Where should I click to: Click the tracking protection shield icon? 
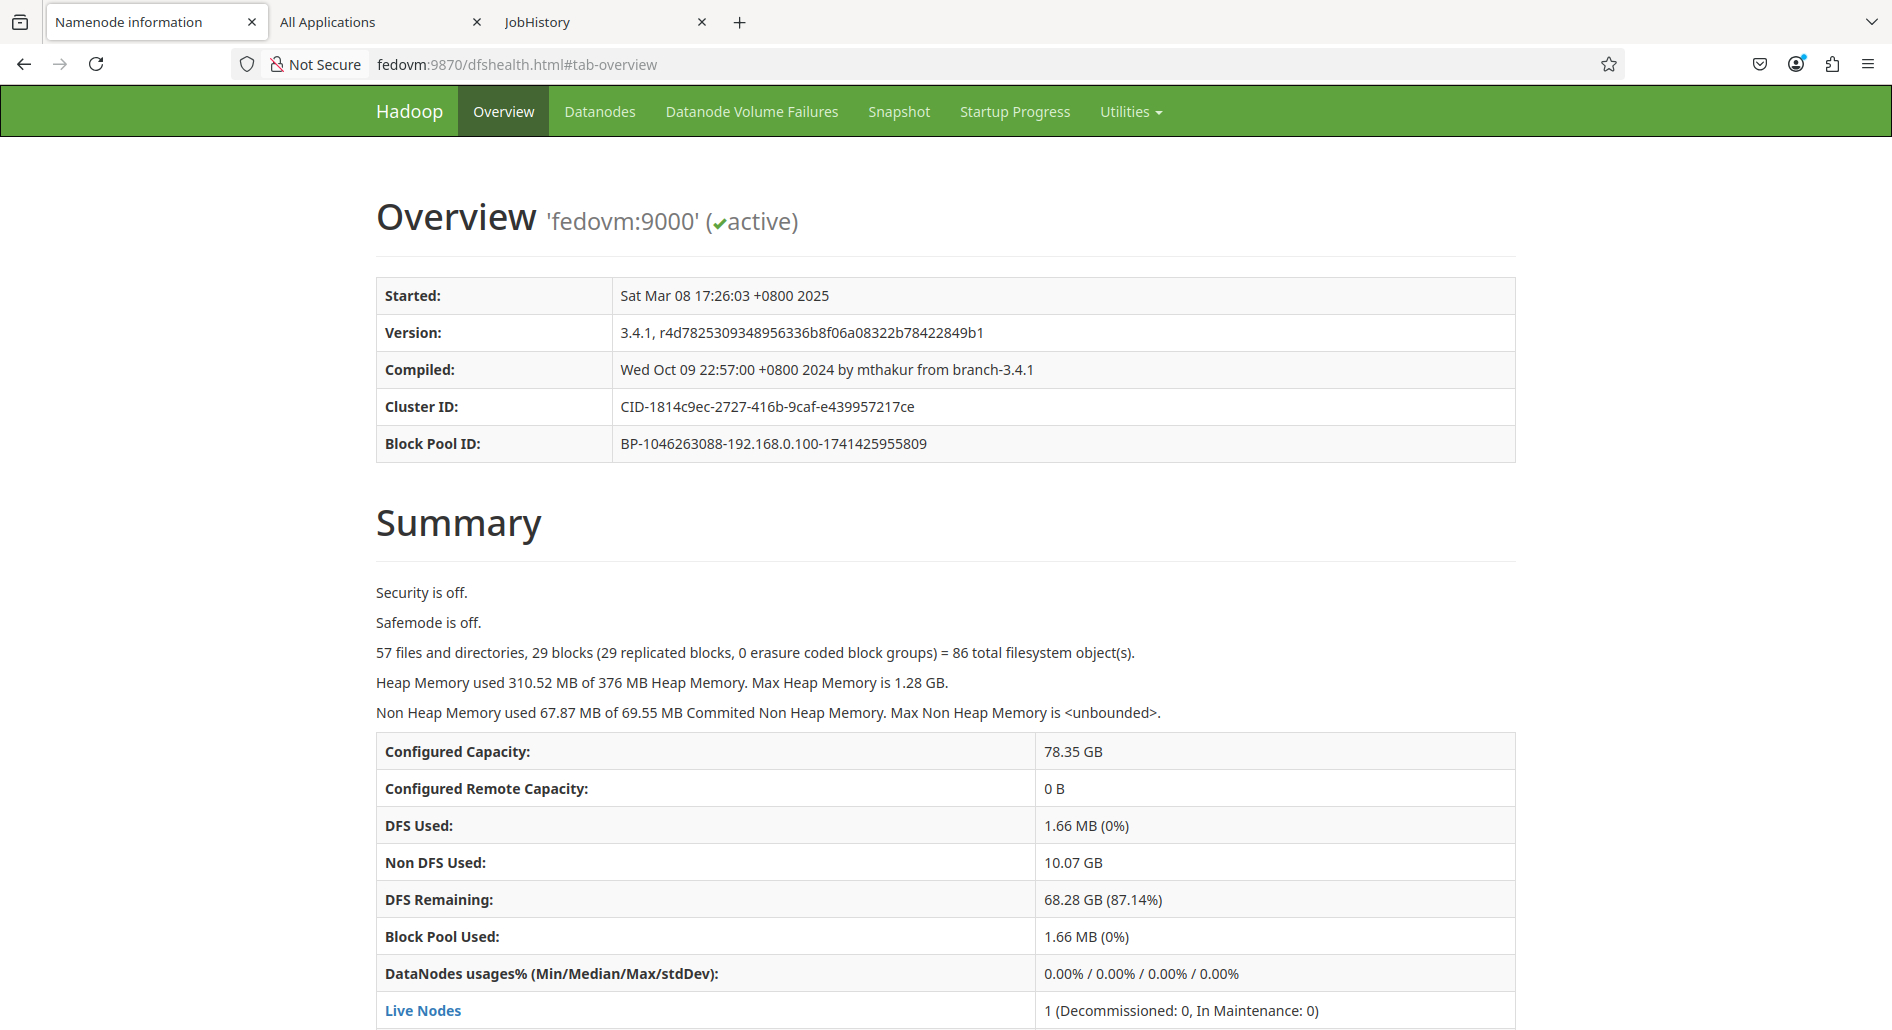point(247,64)
